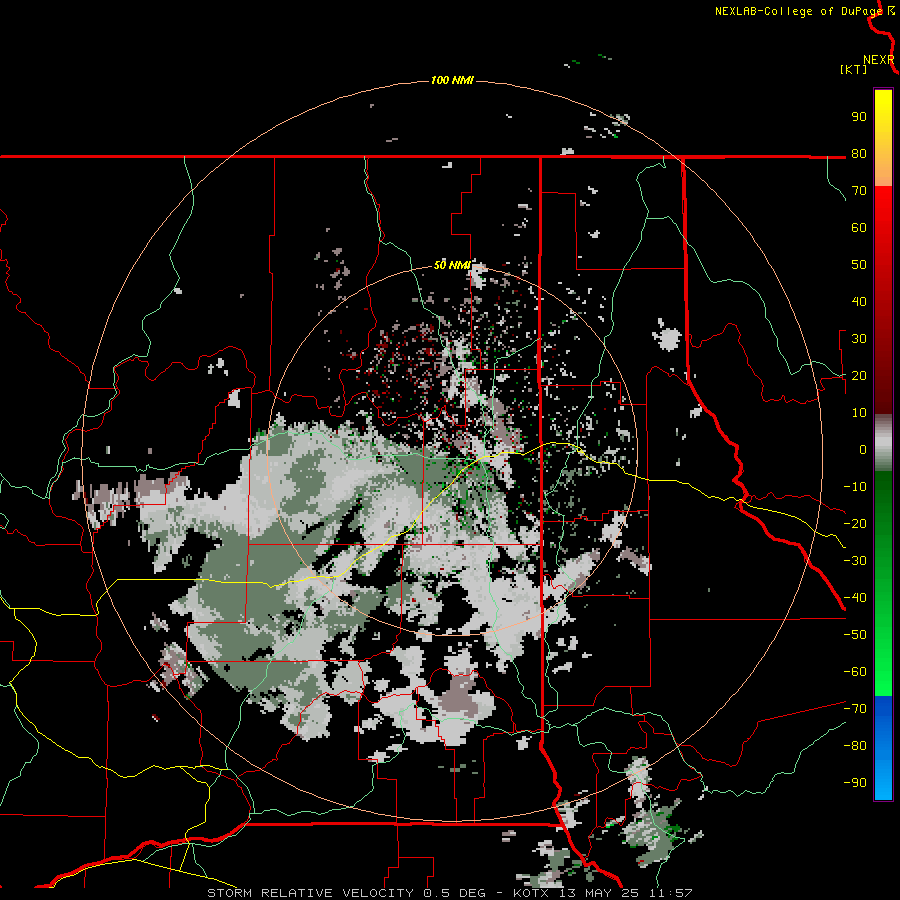Click the blue bottom segment of the color bar
Screen dimensions: 900x900
coord(883,748)
